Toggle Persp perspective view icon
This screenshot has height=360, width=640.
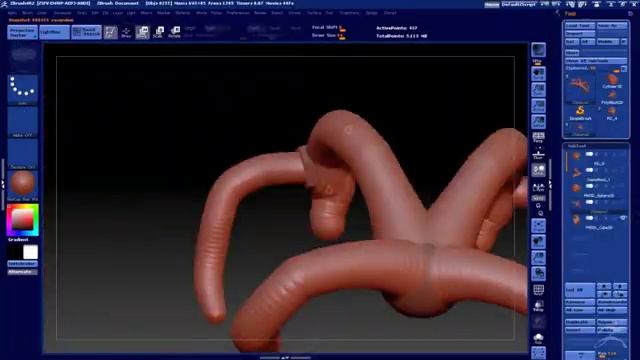(x=539, y=138)
